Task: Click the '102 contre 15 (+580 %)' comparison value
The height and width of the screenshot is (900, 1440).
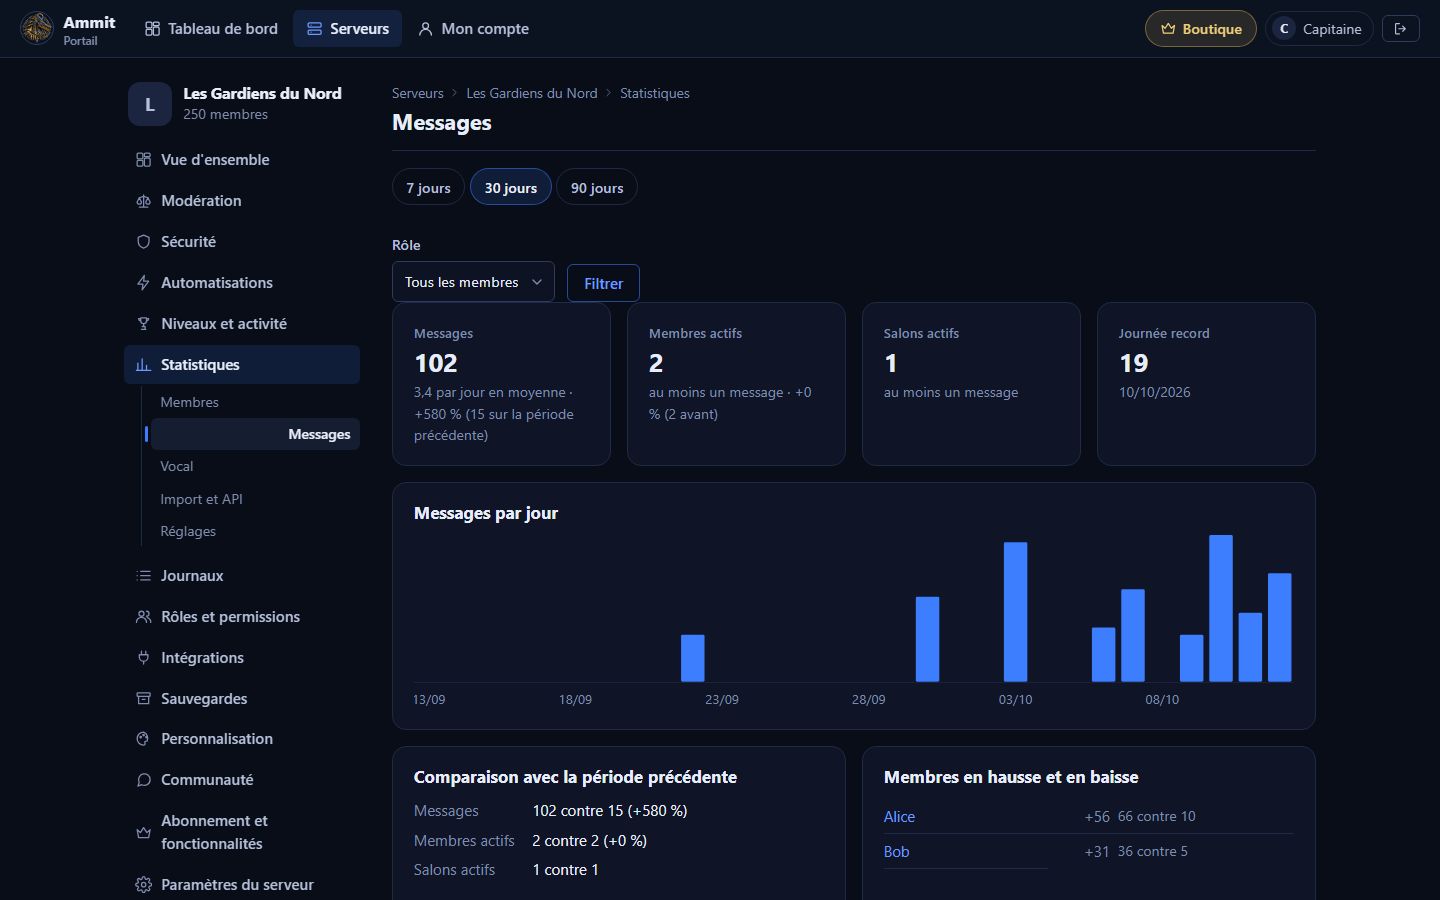Action: [610, 811]
